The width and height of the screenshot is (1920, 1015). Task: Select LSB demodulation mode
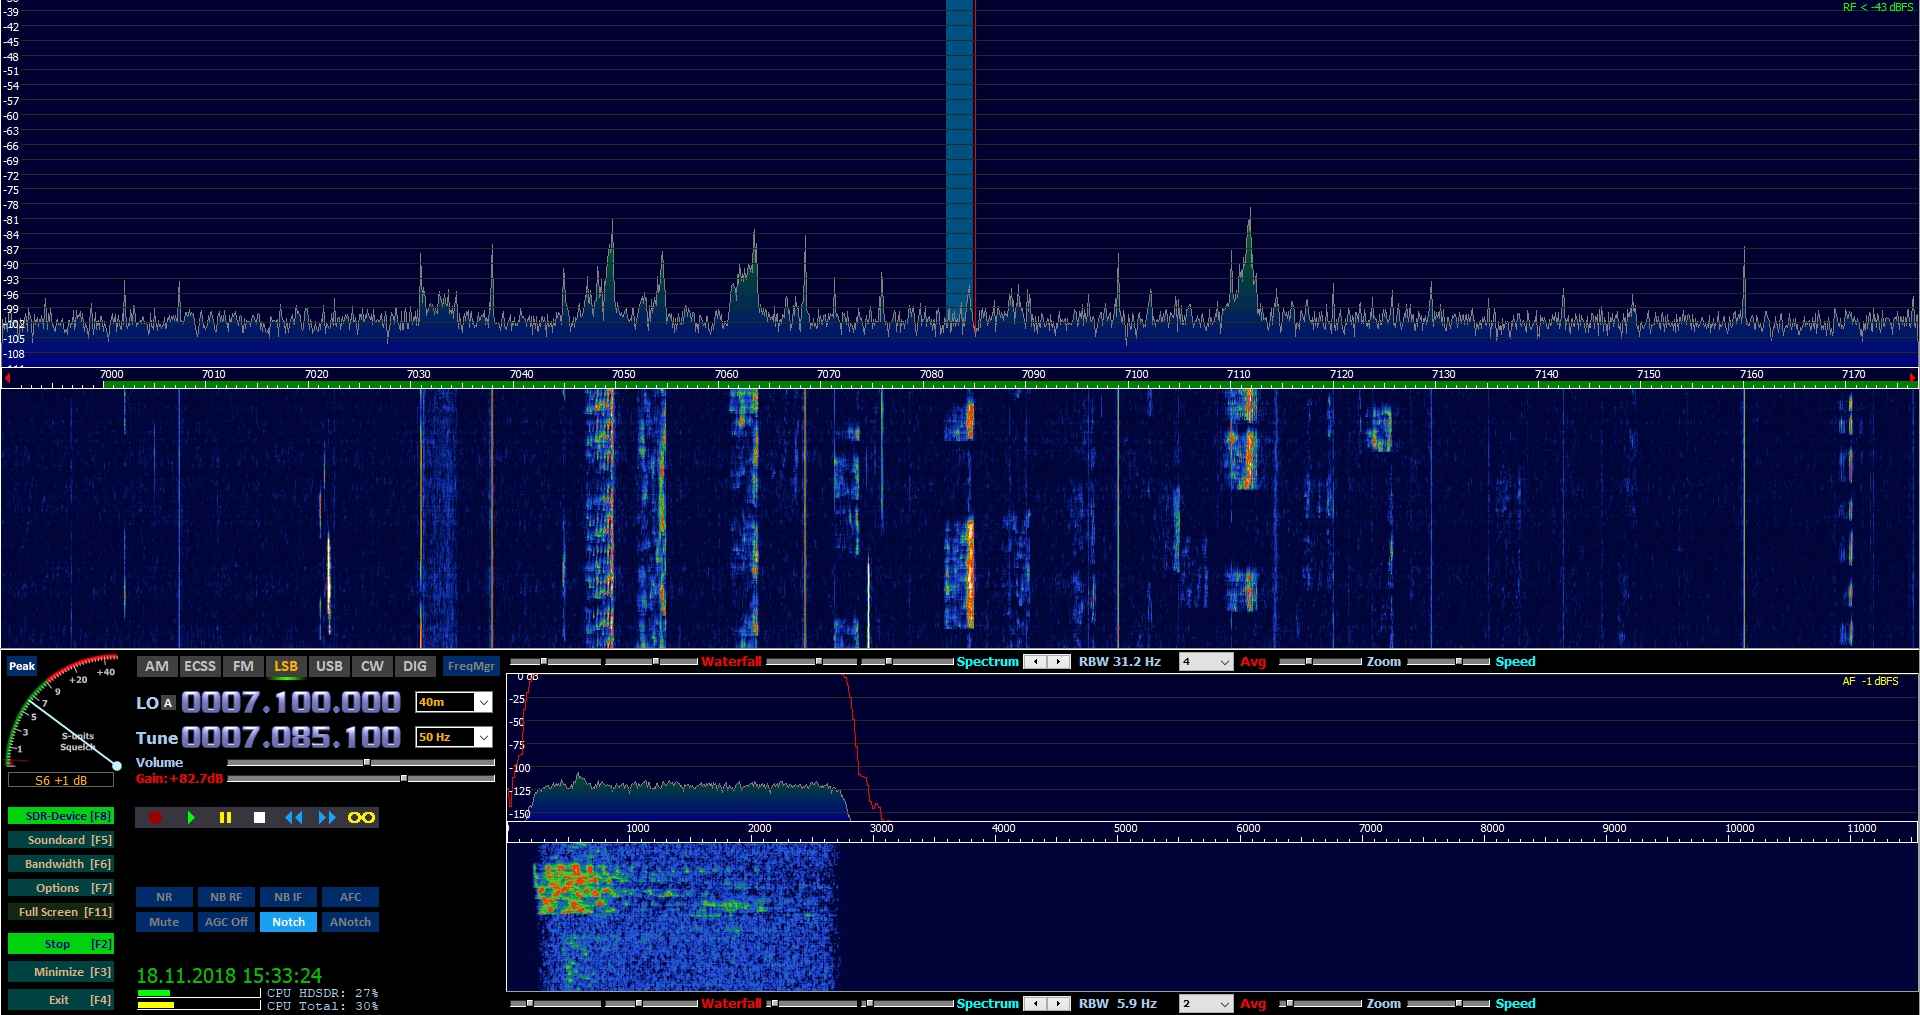tap(286, 666)
